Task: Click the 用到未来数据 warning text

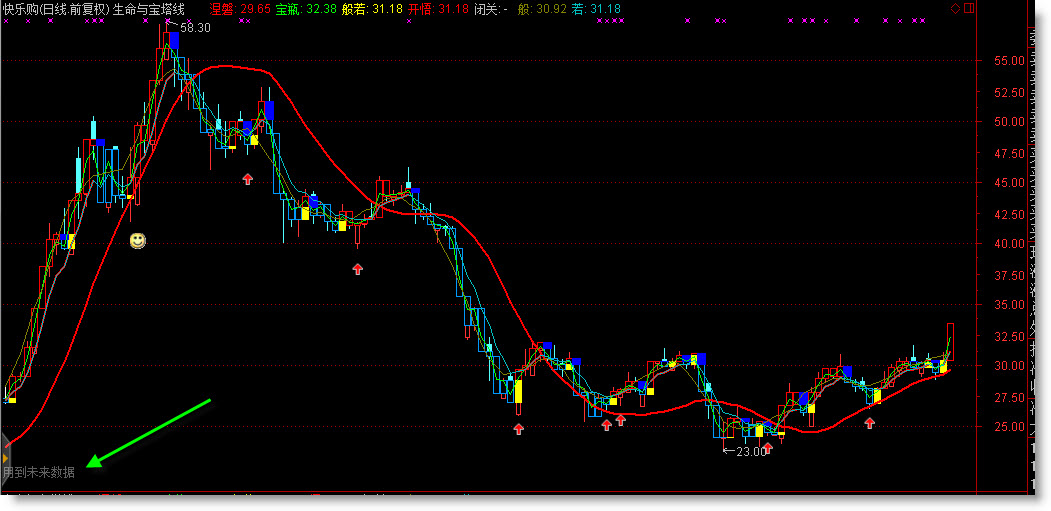Action: pyautogui.click(x=39, y=472)
